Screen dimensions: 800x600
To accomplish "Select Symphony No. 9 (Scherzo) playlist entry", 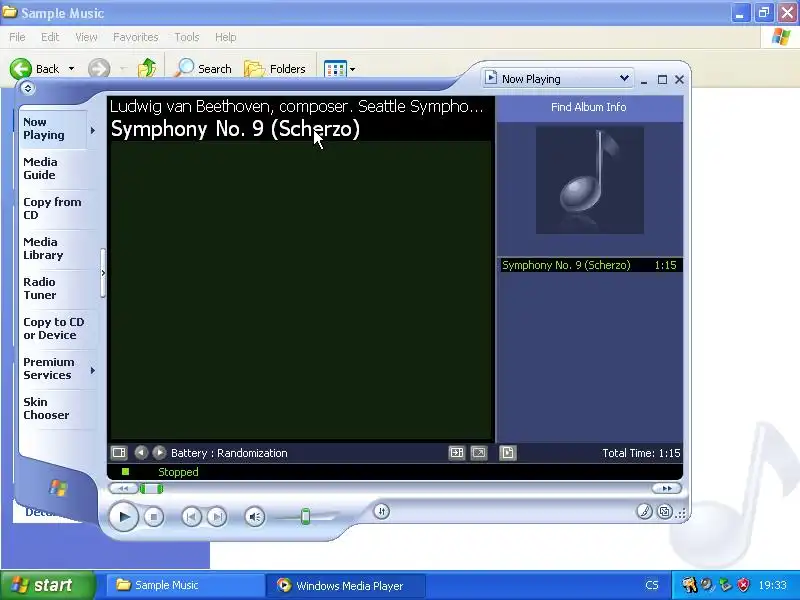I will [591, 265].
